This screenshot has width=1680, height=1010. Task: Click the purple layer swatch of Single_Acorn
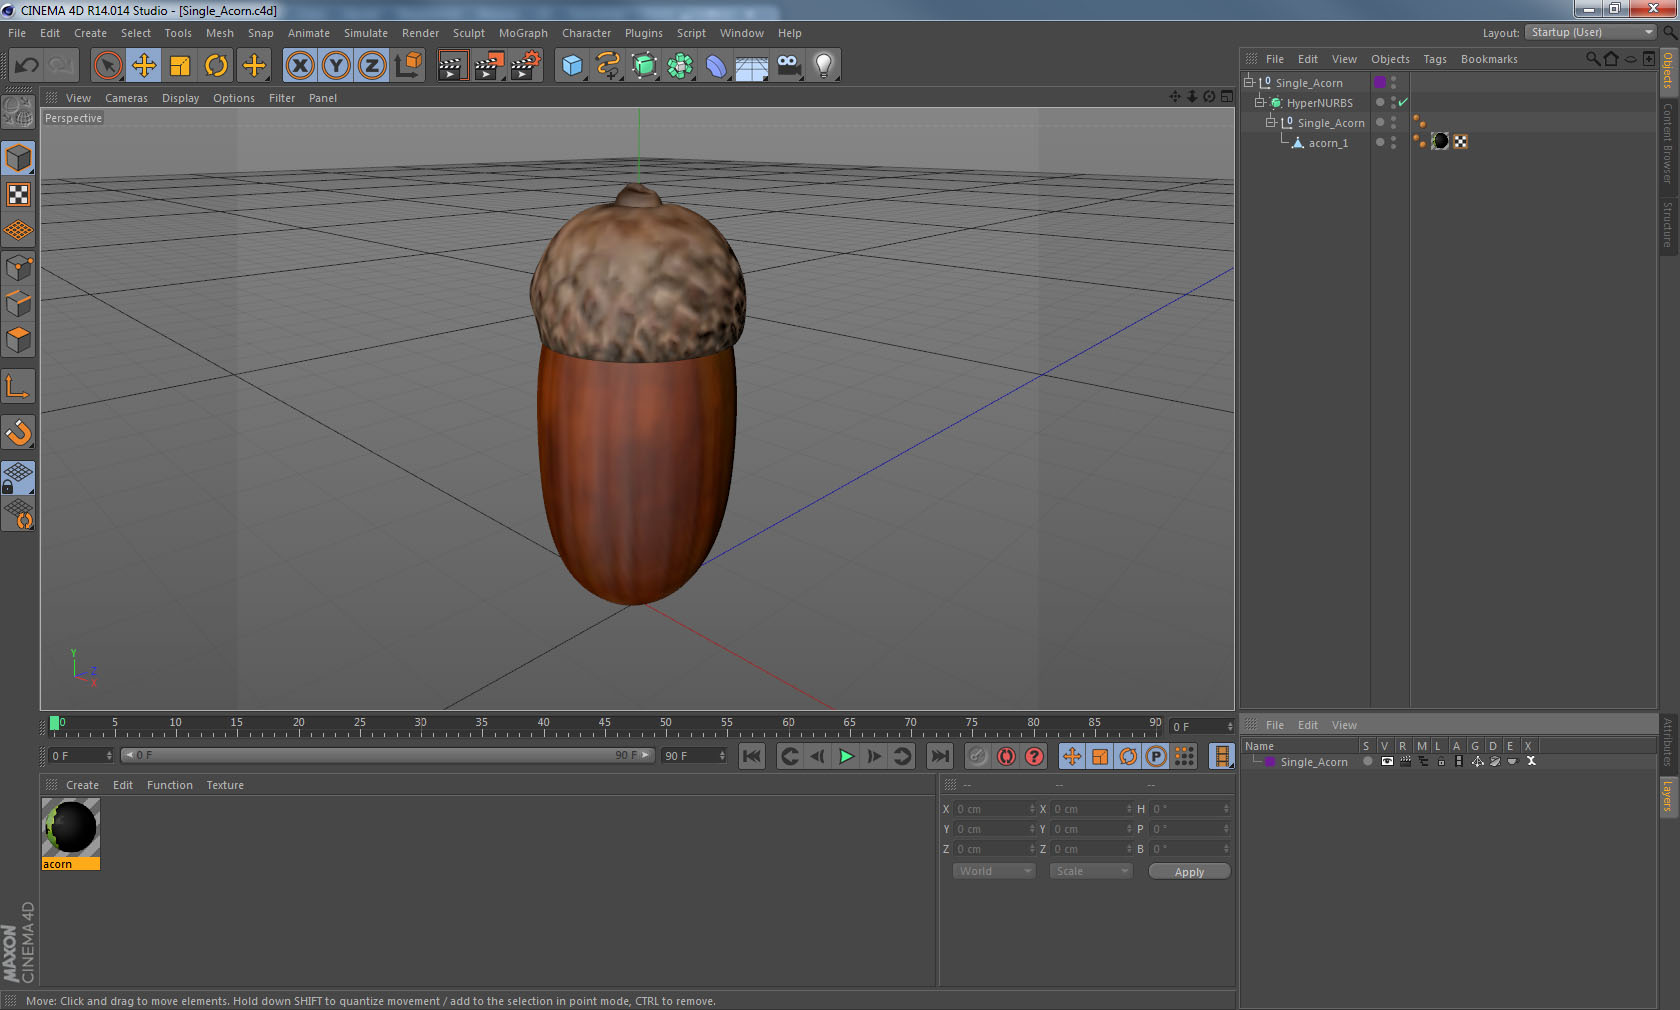pos(1380,82)
